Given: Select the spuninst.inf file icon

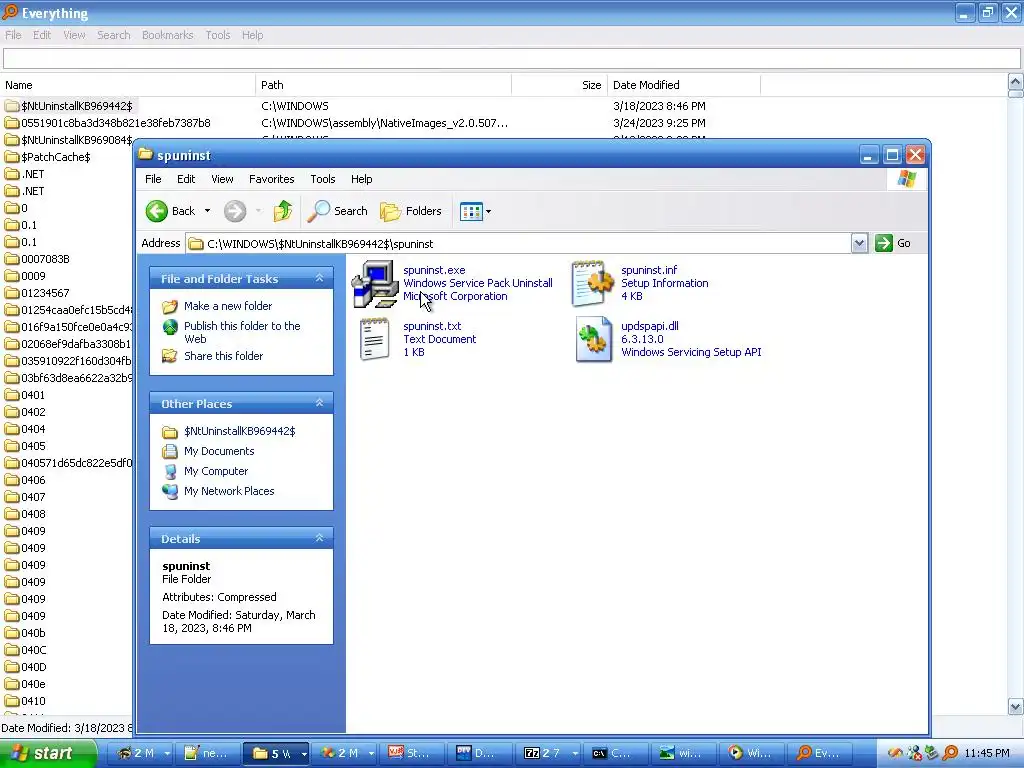Looking at the screenshot, I should tap(593, 283).
